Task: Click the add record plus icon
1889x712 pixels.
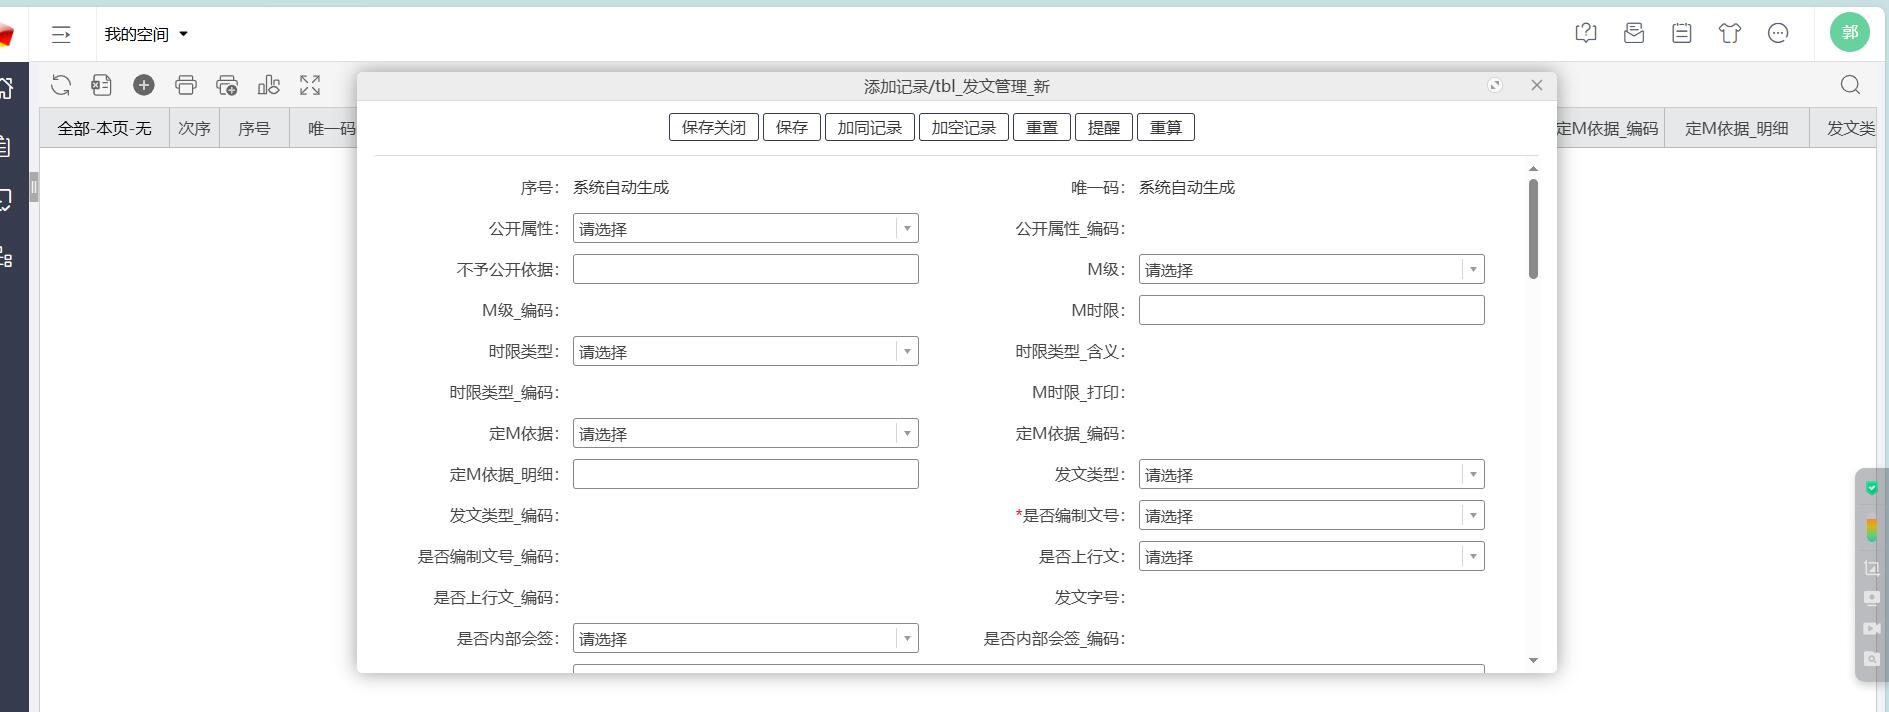Action: (x=144, y=86)
